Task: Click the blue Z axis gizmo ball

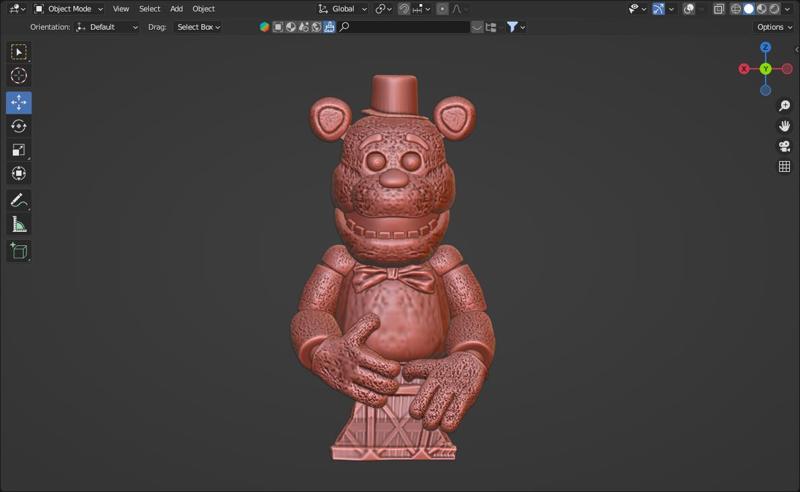Action: tap(765, 47)
